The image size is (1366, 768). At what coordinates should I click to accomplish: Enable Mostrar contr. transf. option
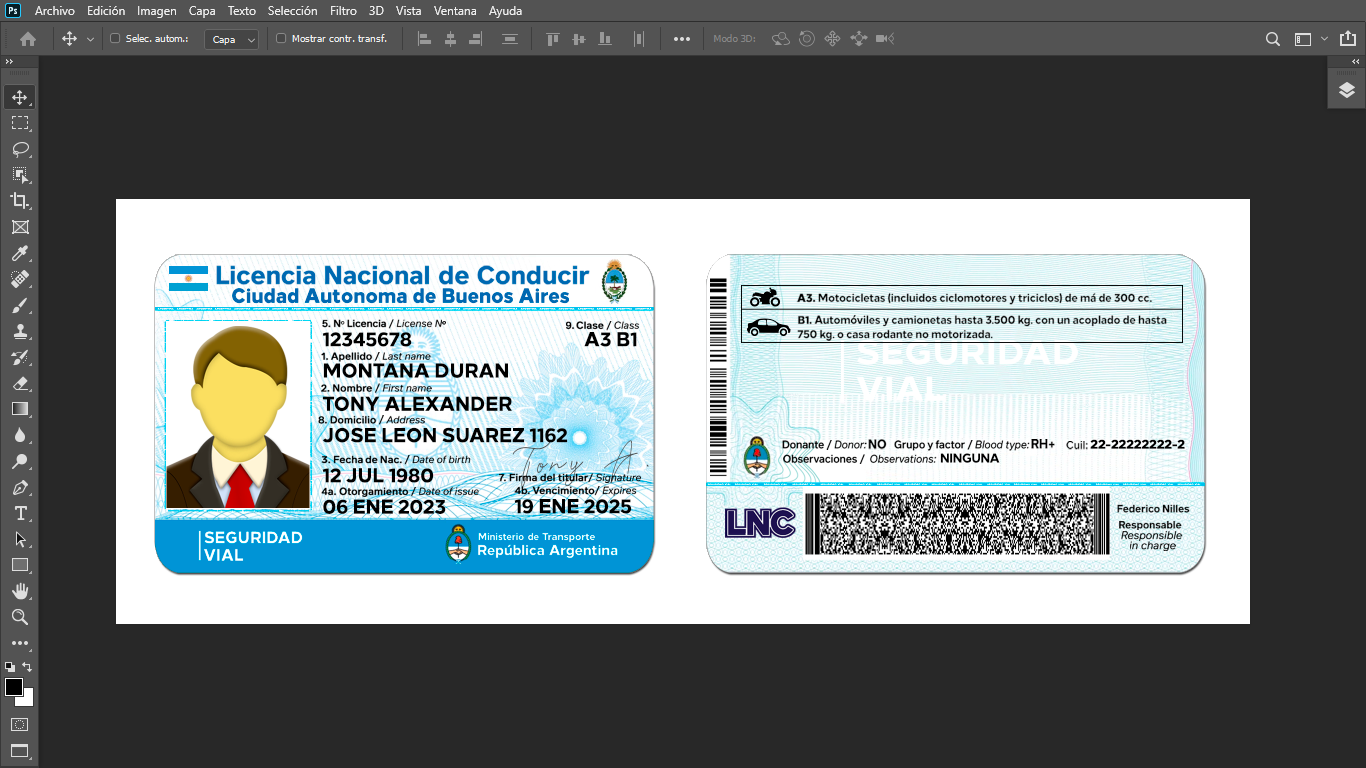282,38
